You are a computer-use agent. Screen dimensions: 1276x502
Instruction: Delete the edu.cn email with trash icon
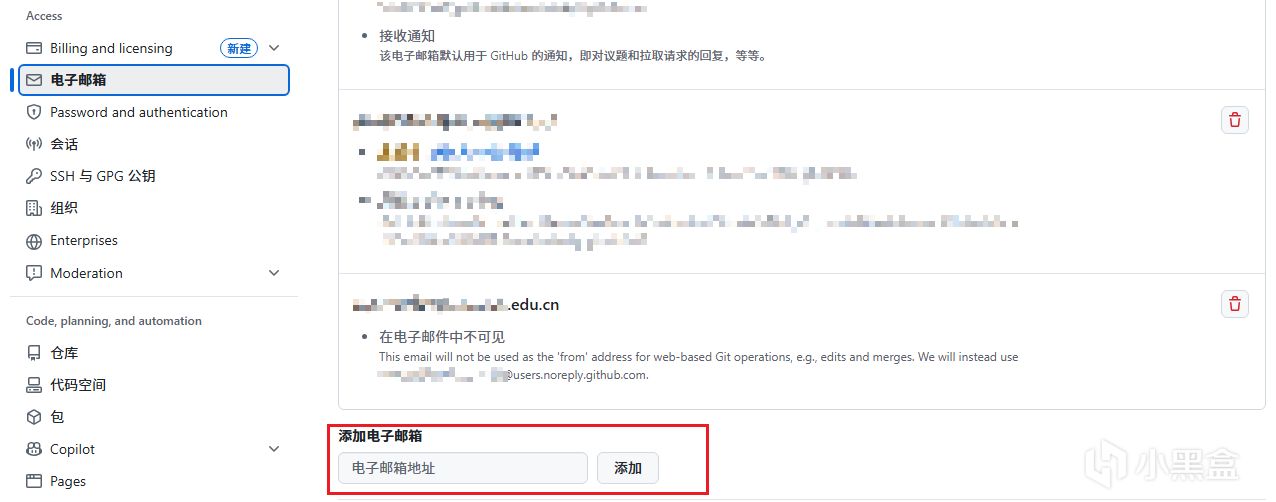pos(1235,304)
